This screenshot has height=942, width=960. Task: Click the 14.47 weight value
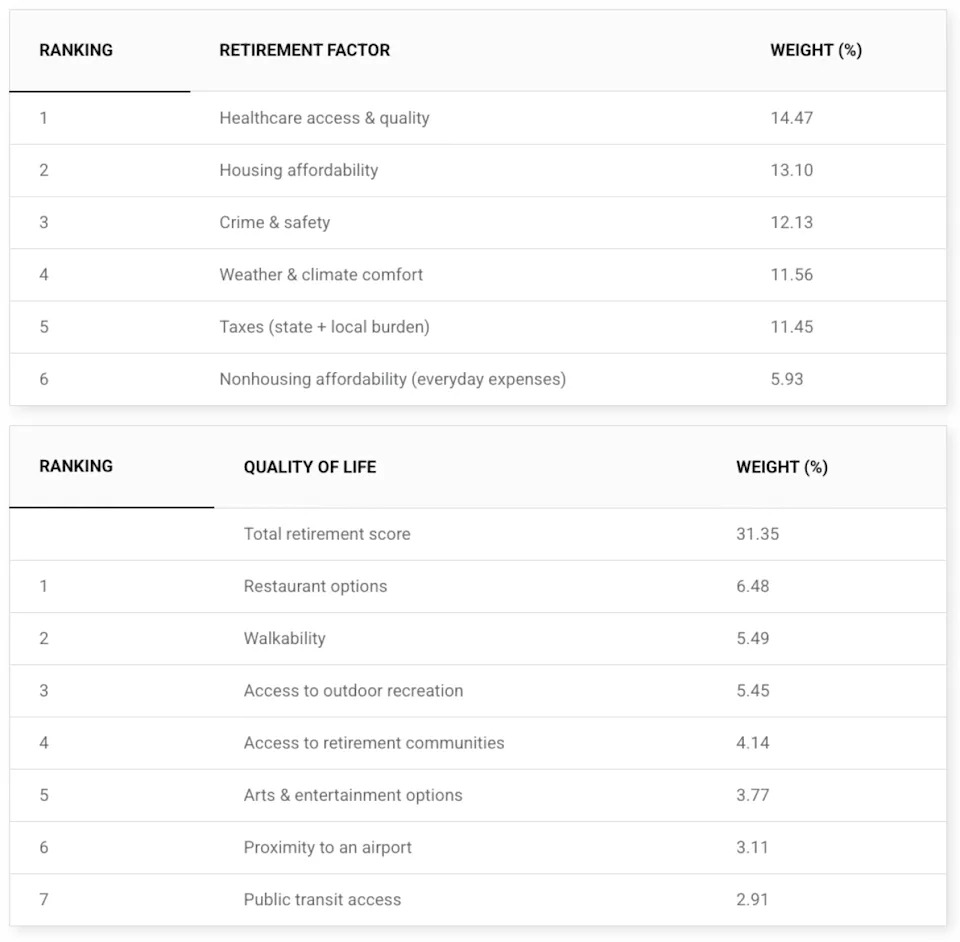pyautogui.click(x=791, y=118)
